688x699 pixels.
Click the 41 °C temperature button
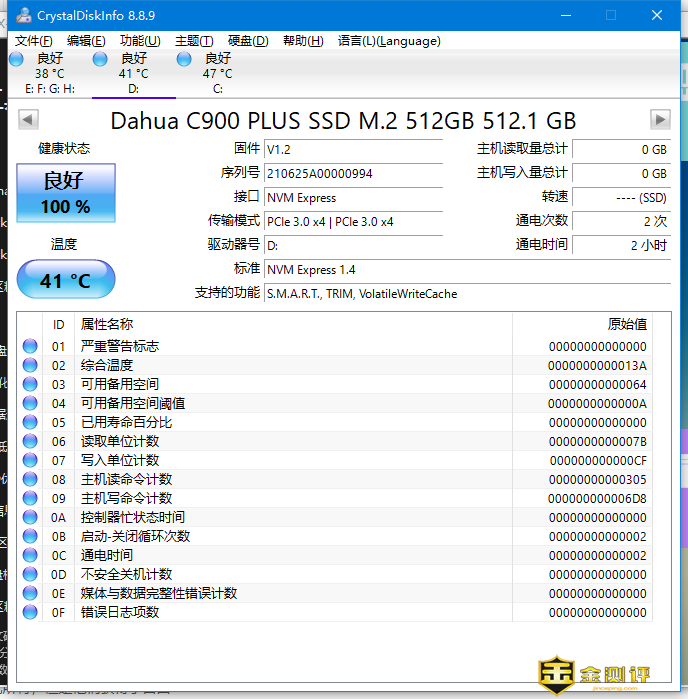coord(66,281)
